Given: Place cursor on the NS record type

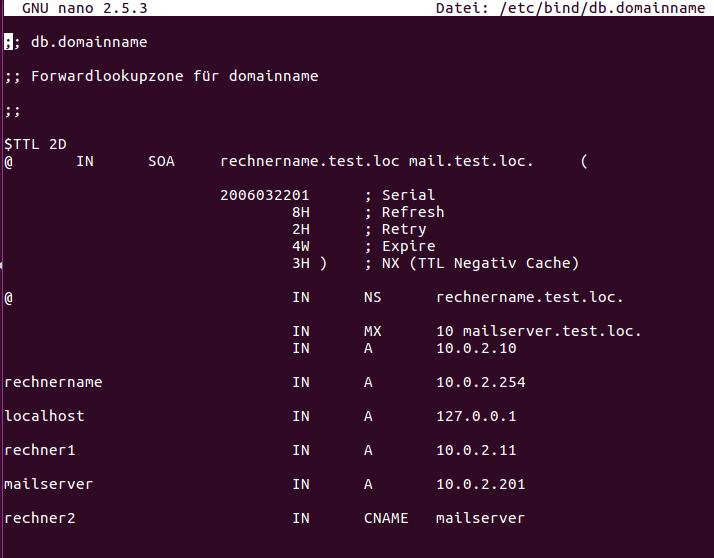Looking at the screenshot, I should pos(372,297).
